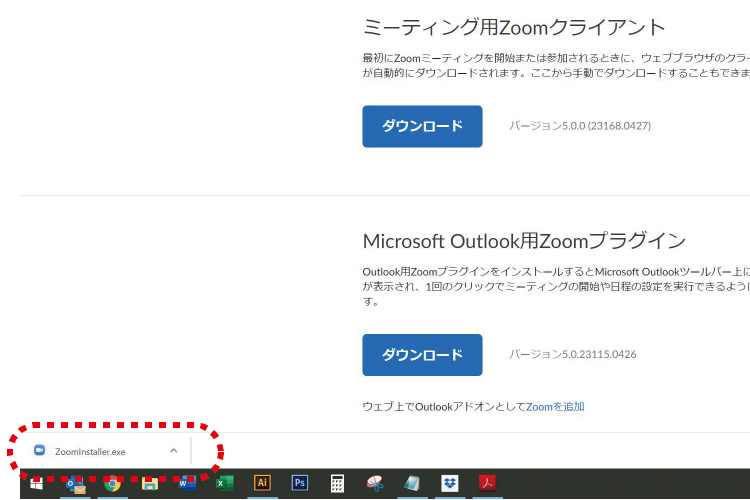Open the yellow folder icon in the taskbar
The image size is (750, 500).
150,484
